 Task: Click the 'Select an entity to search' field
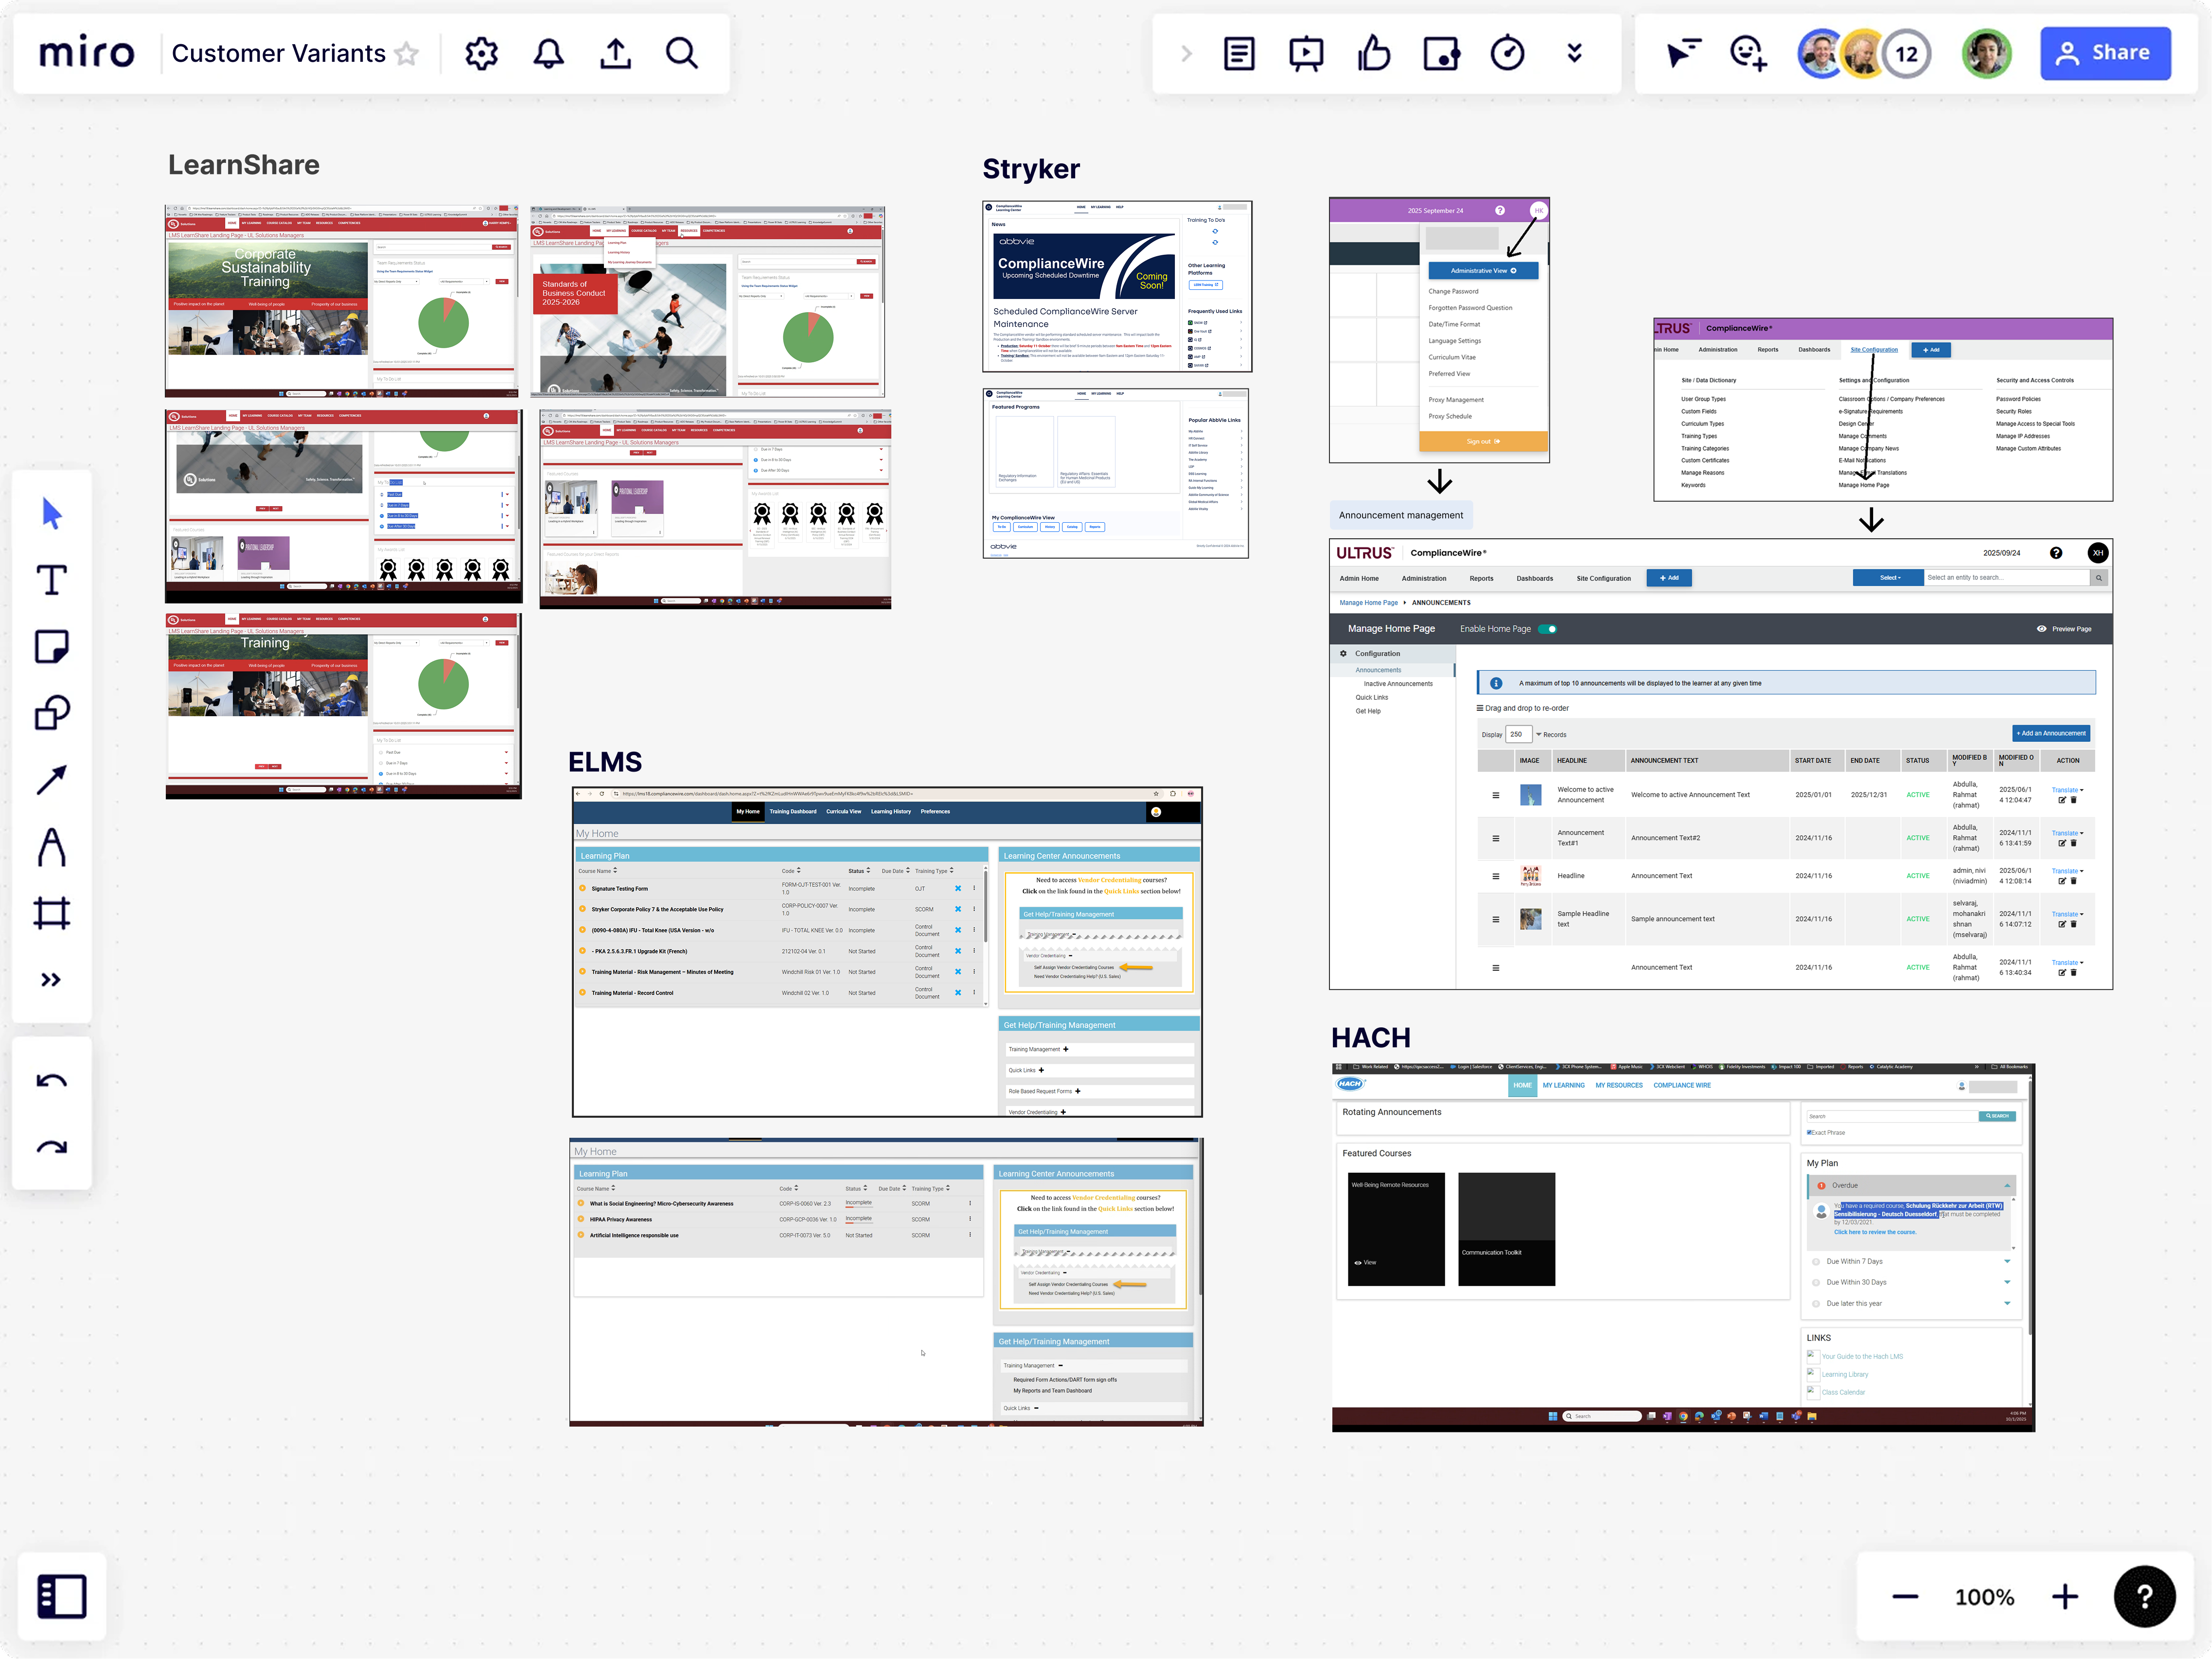click(x=2006, y=578)
